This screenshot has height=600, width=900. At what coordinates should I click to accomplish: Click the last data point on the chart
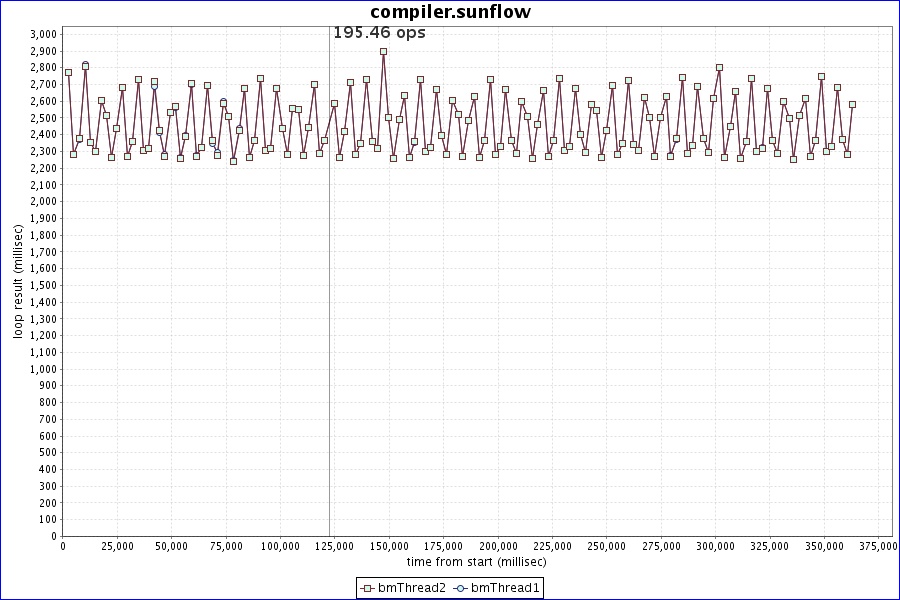pos(852,104)
